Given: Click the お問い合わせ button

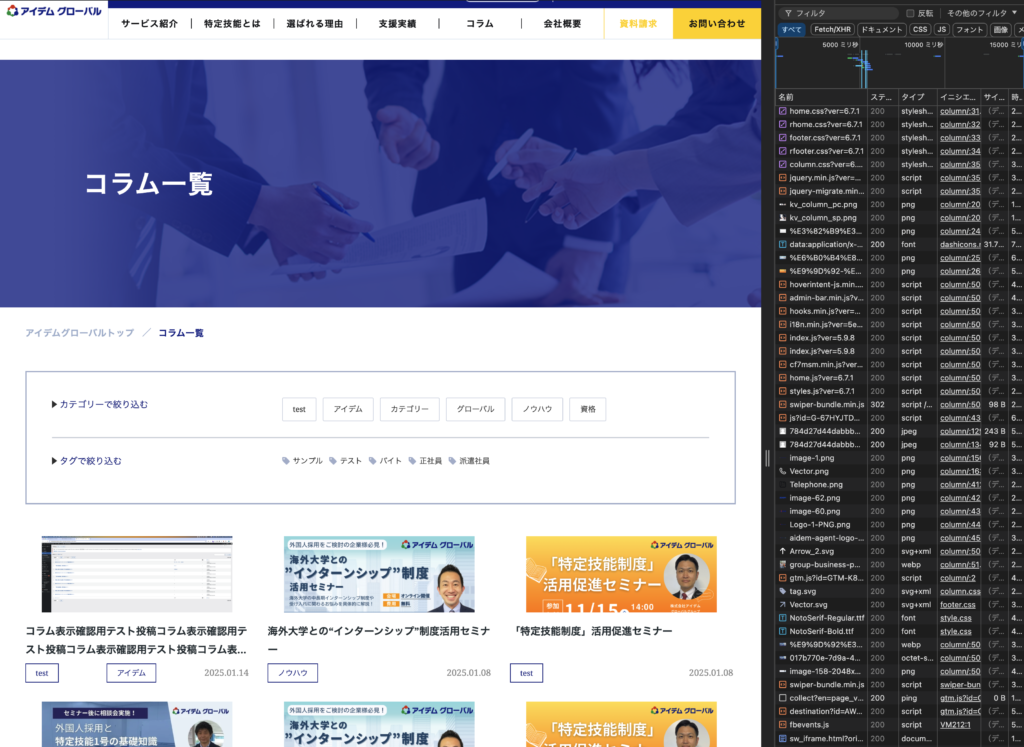Looking at the screenshot, I should [716, 24].
